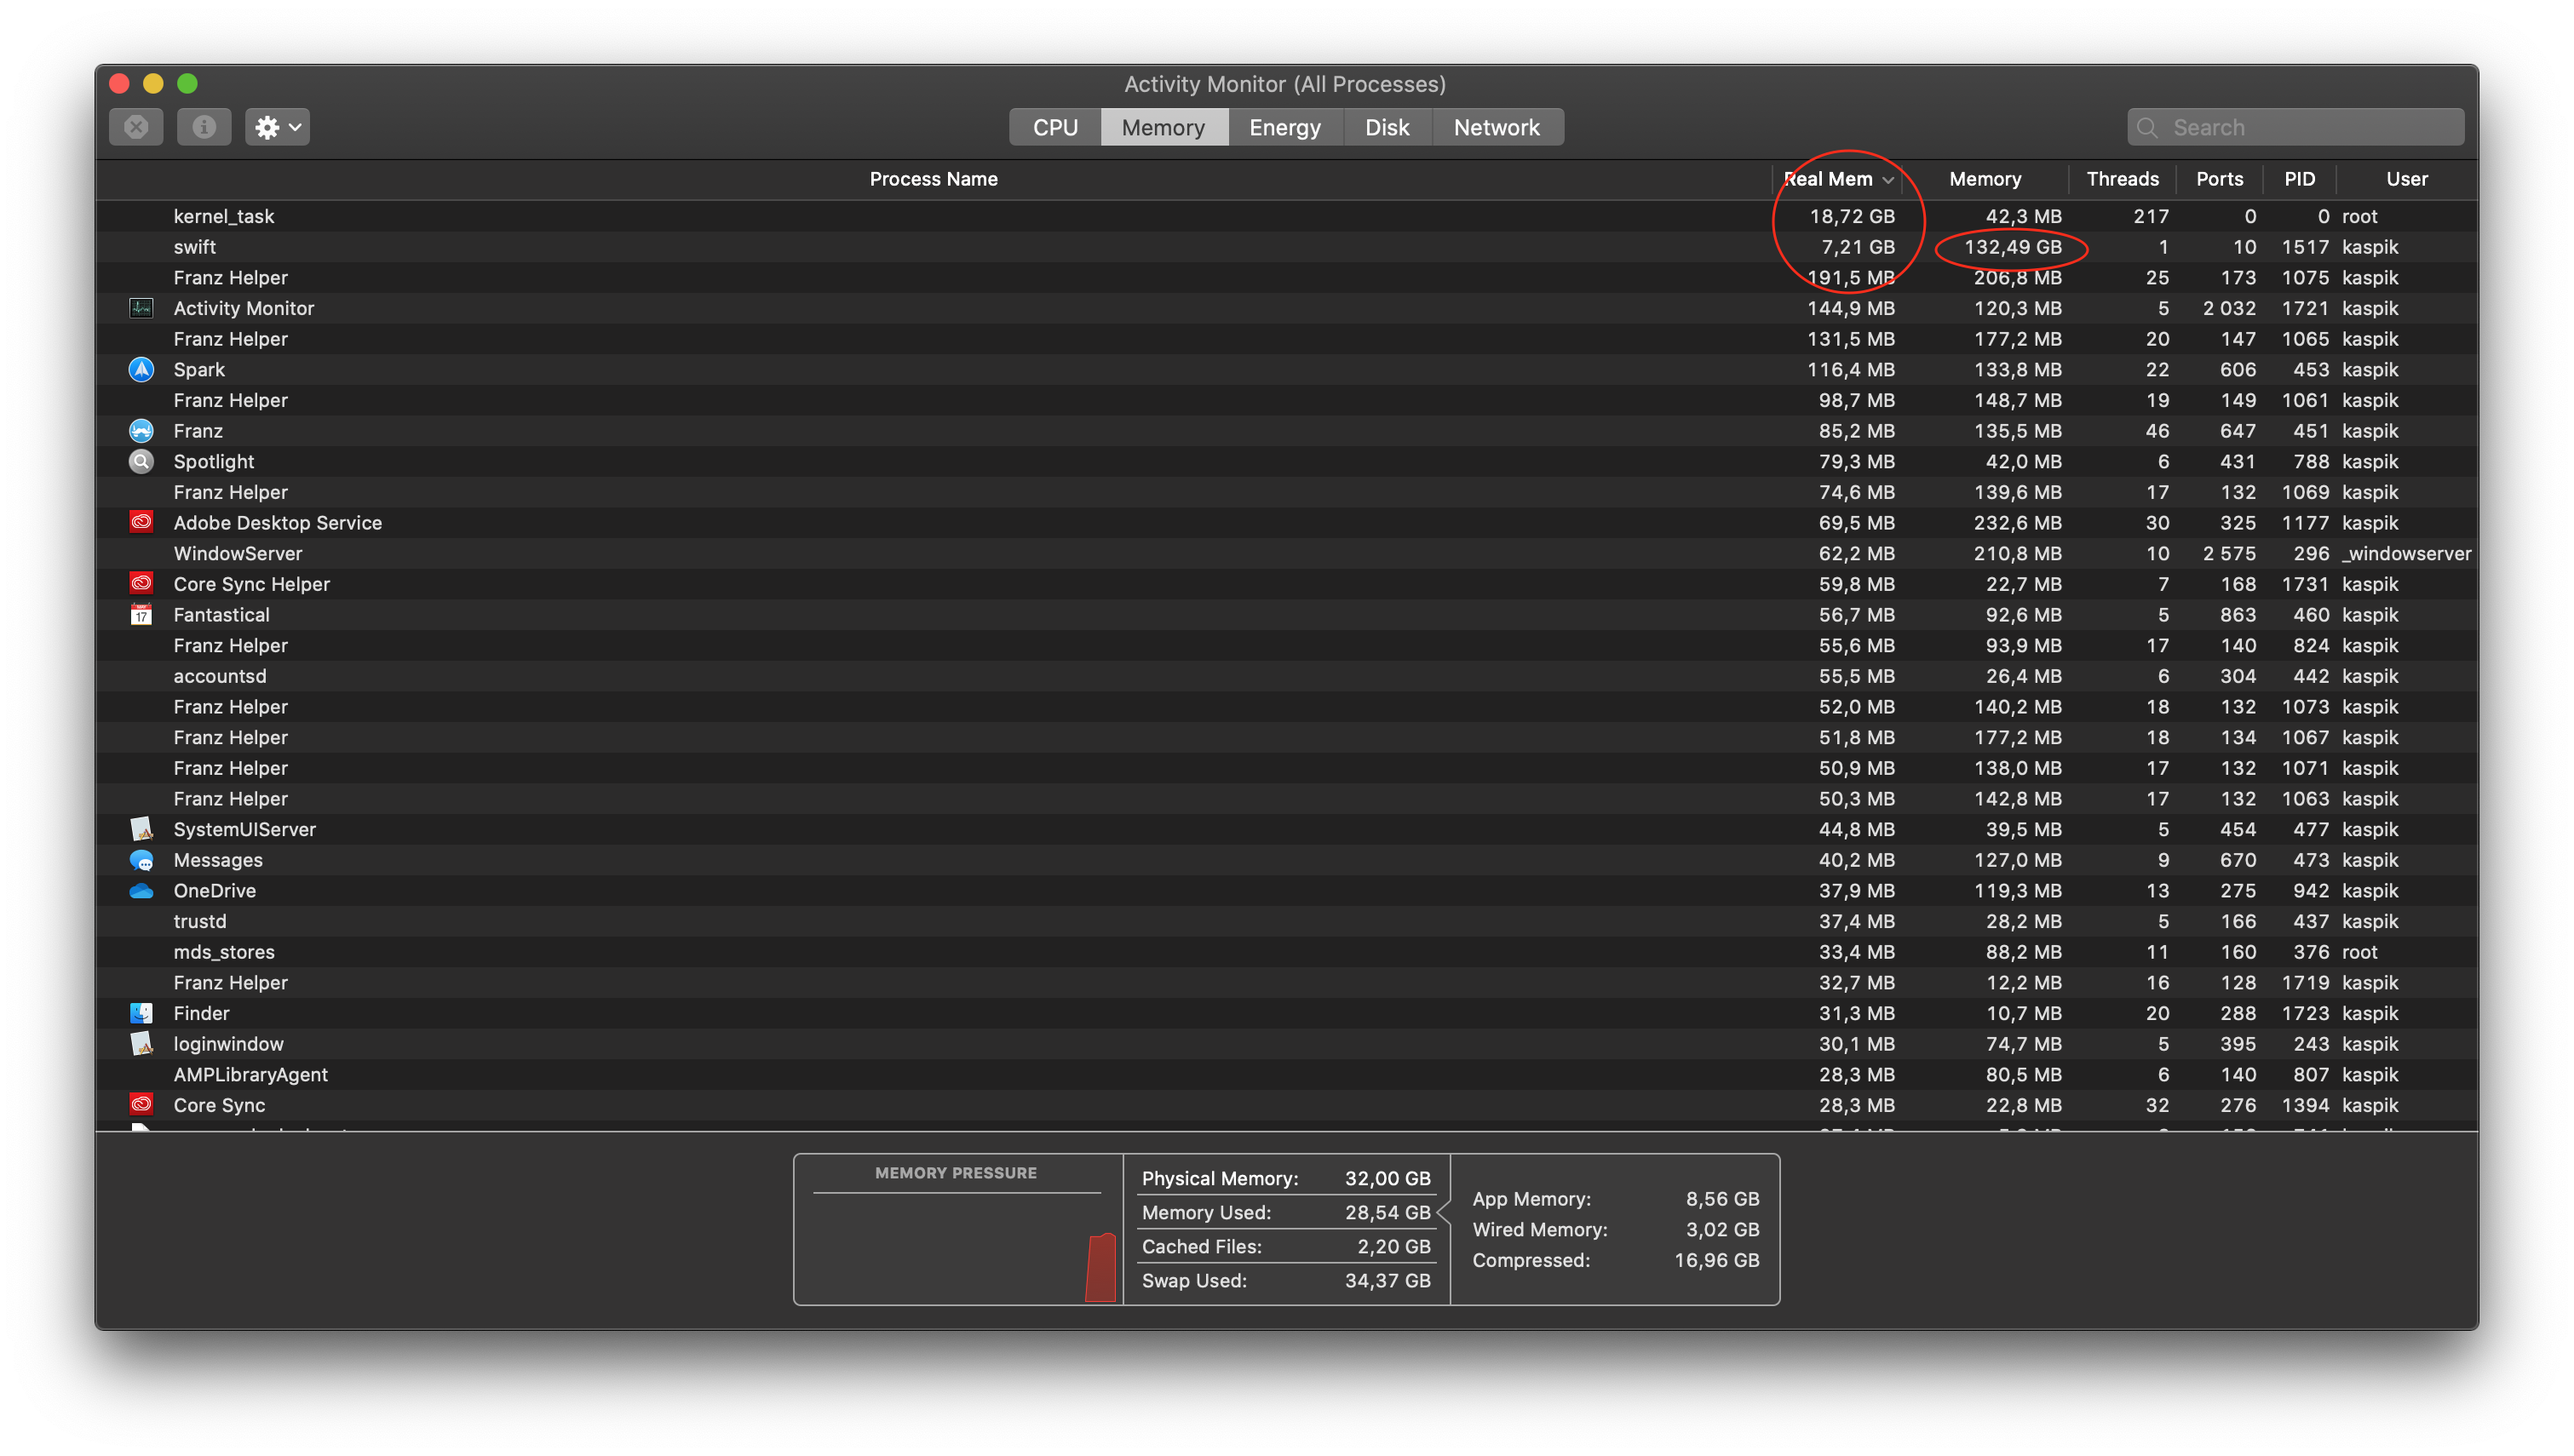Toggle Real Mem sort order arrow
Viewport: 2574px width, 1456px height.
(1888, 180)
